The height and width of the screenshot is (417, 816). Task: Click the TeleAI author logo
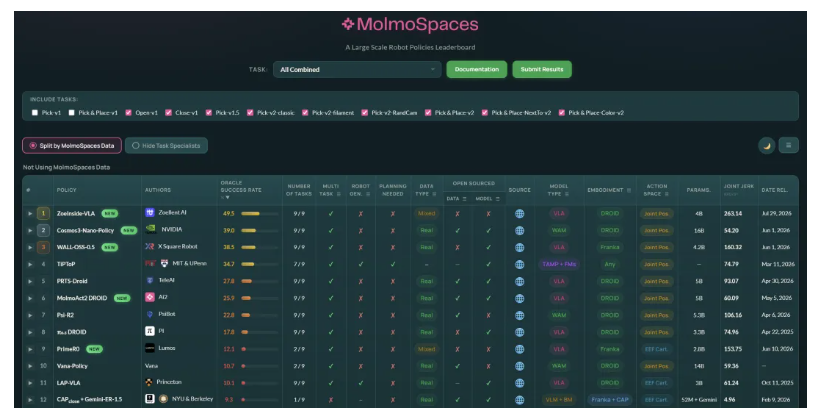tap(150, 280)
